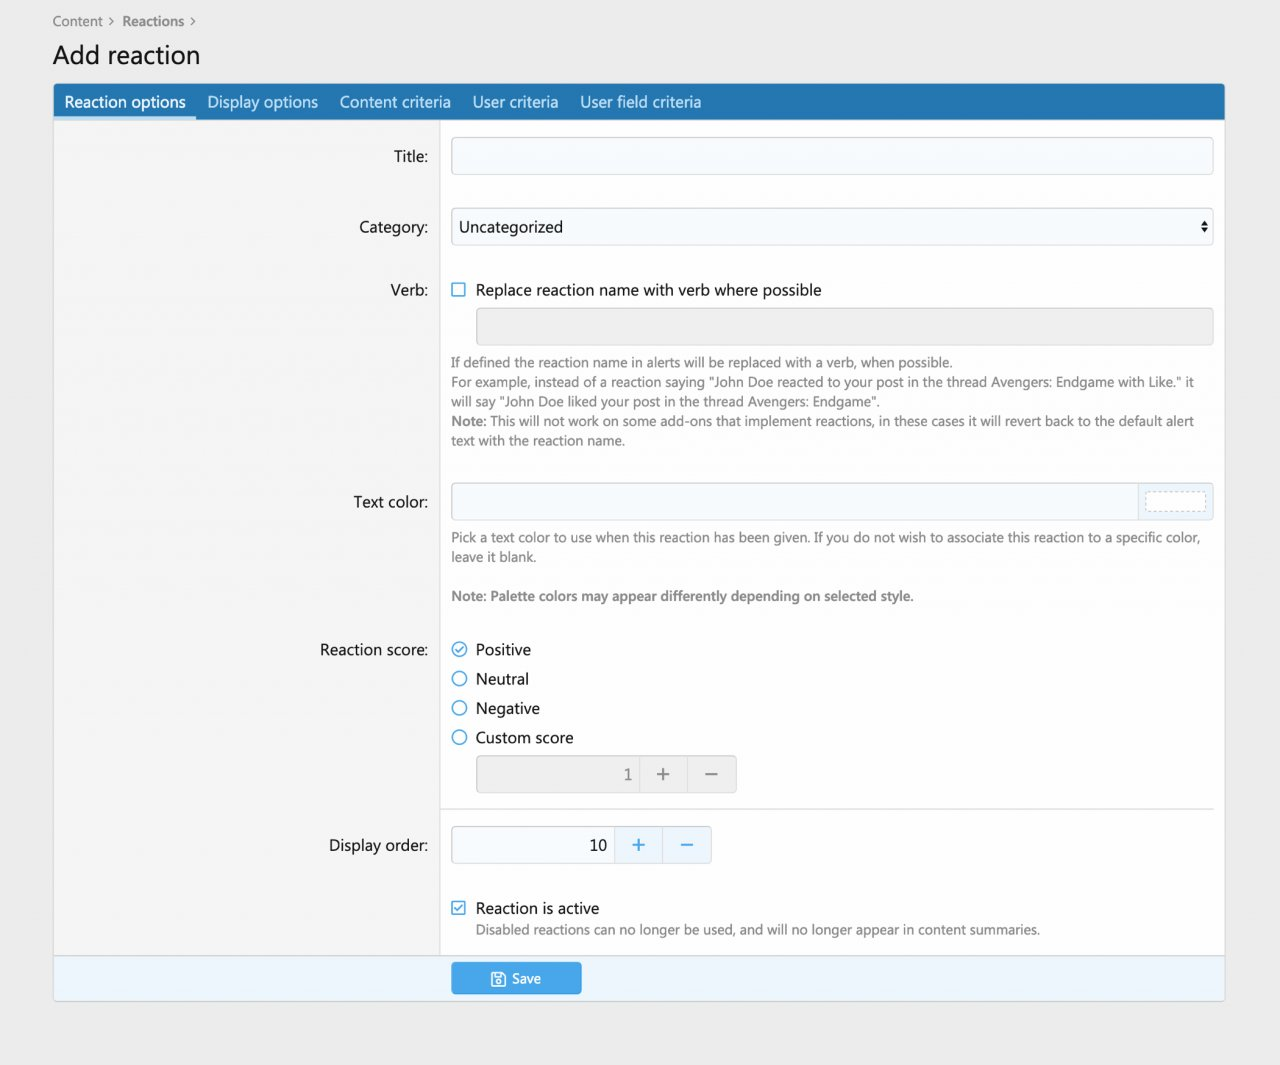Choose Custom score radio option
Screen dimensions: 1280x1065
460,738
